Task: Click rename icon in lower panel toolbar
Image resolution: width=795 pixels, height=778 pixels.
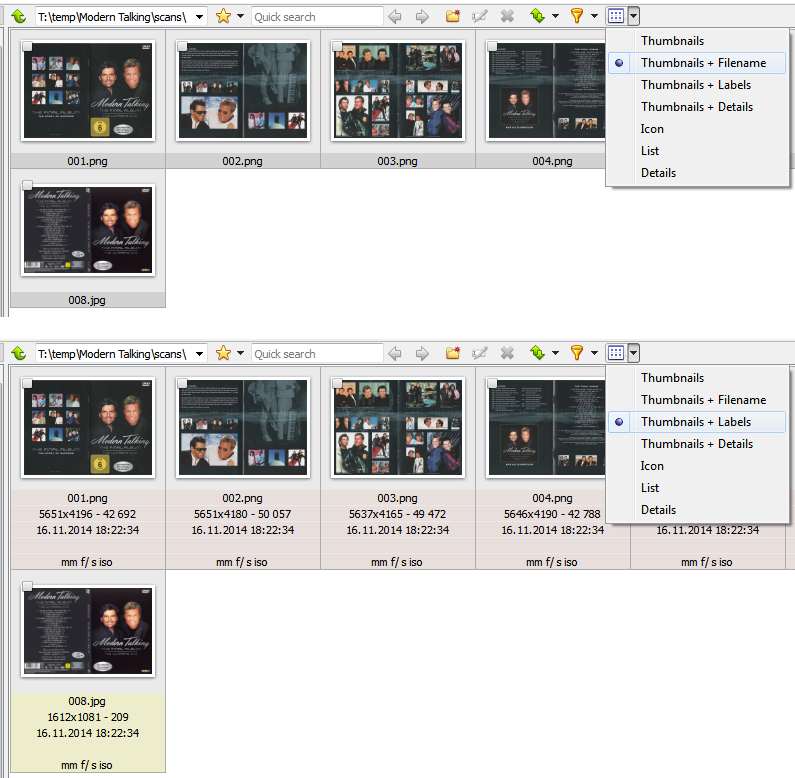Action: click(x=480, y=353)
